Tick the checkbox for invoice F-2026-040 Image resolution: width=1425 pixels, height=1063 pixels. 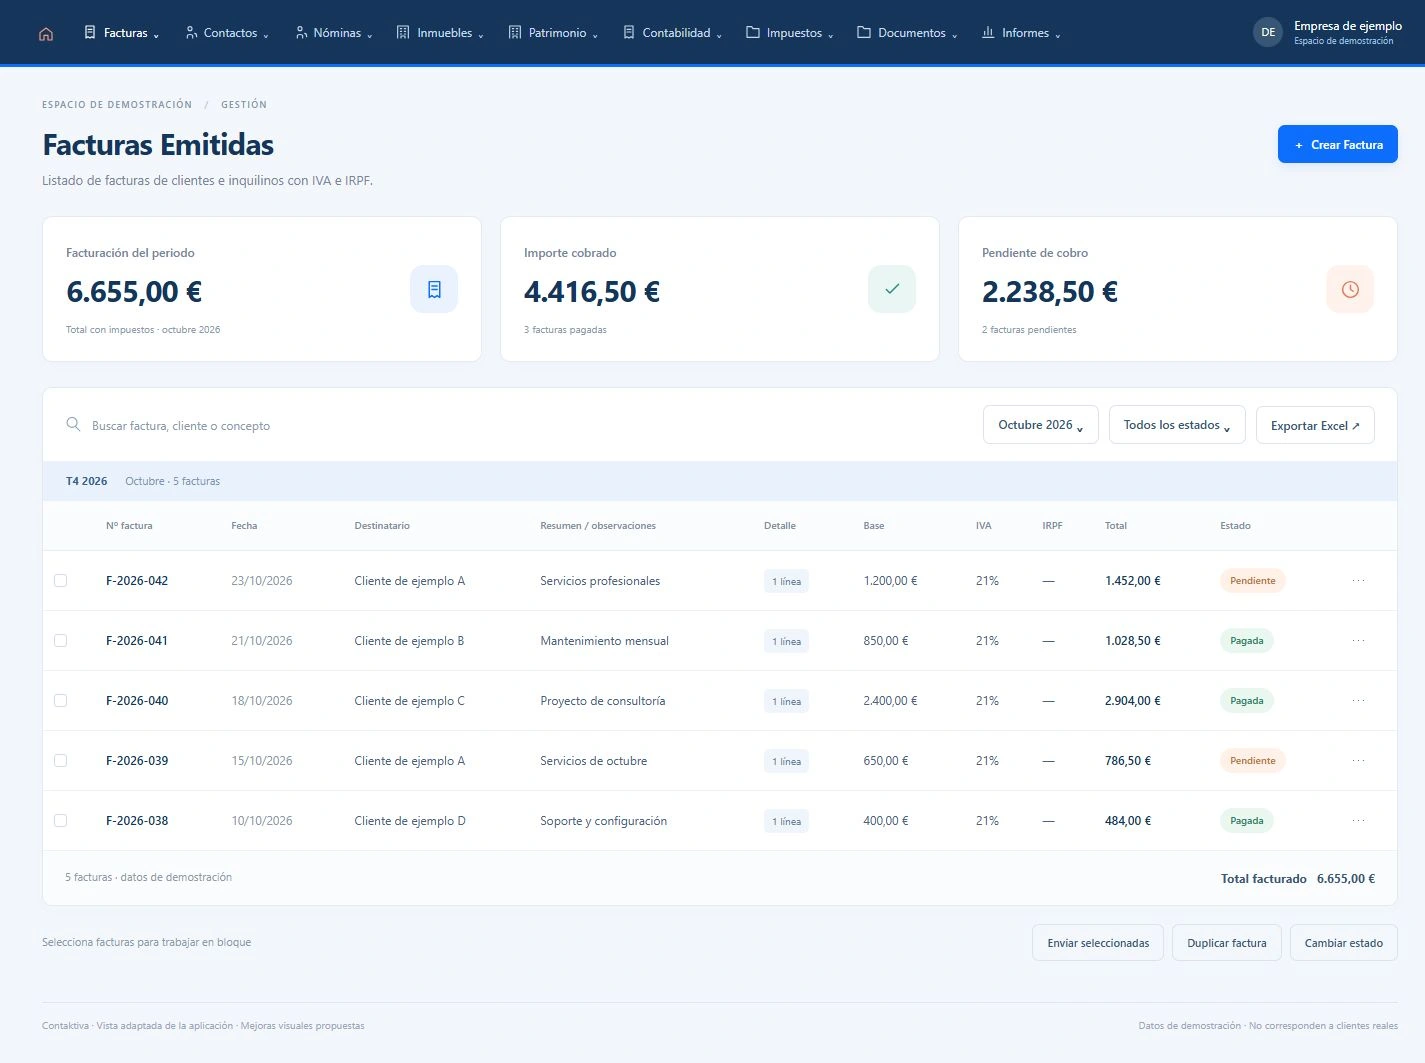coord(60,701)
